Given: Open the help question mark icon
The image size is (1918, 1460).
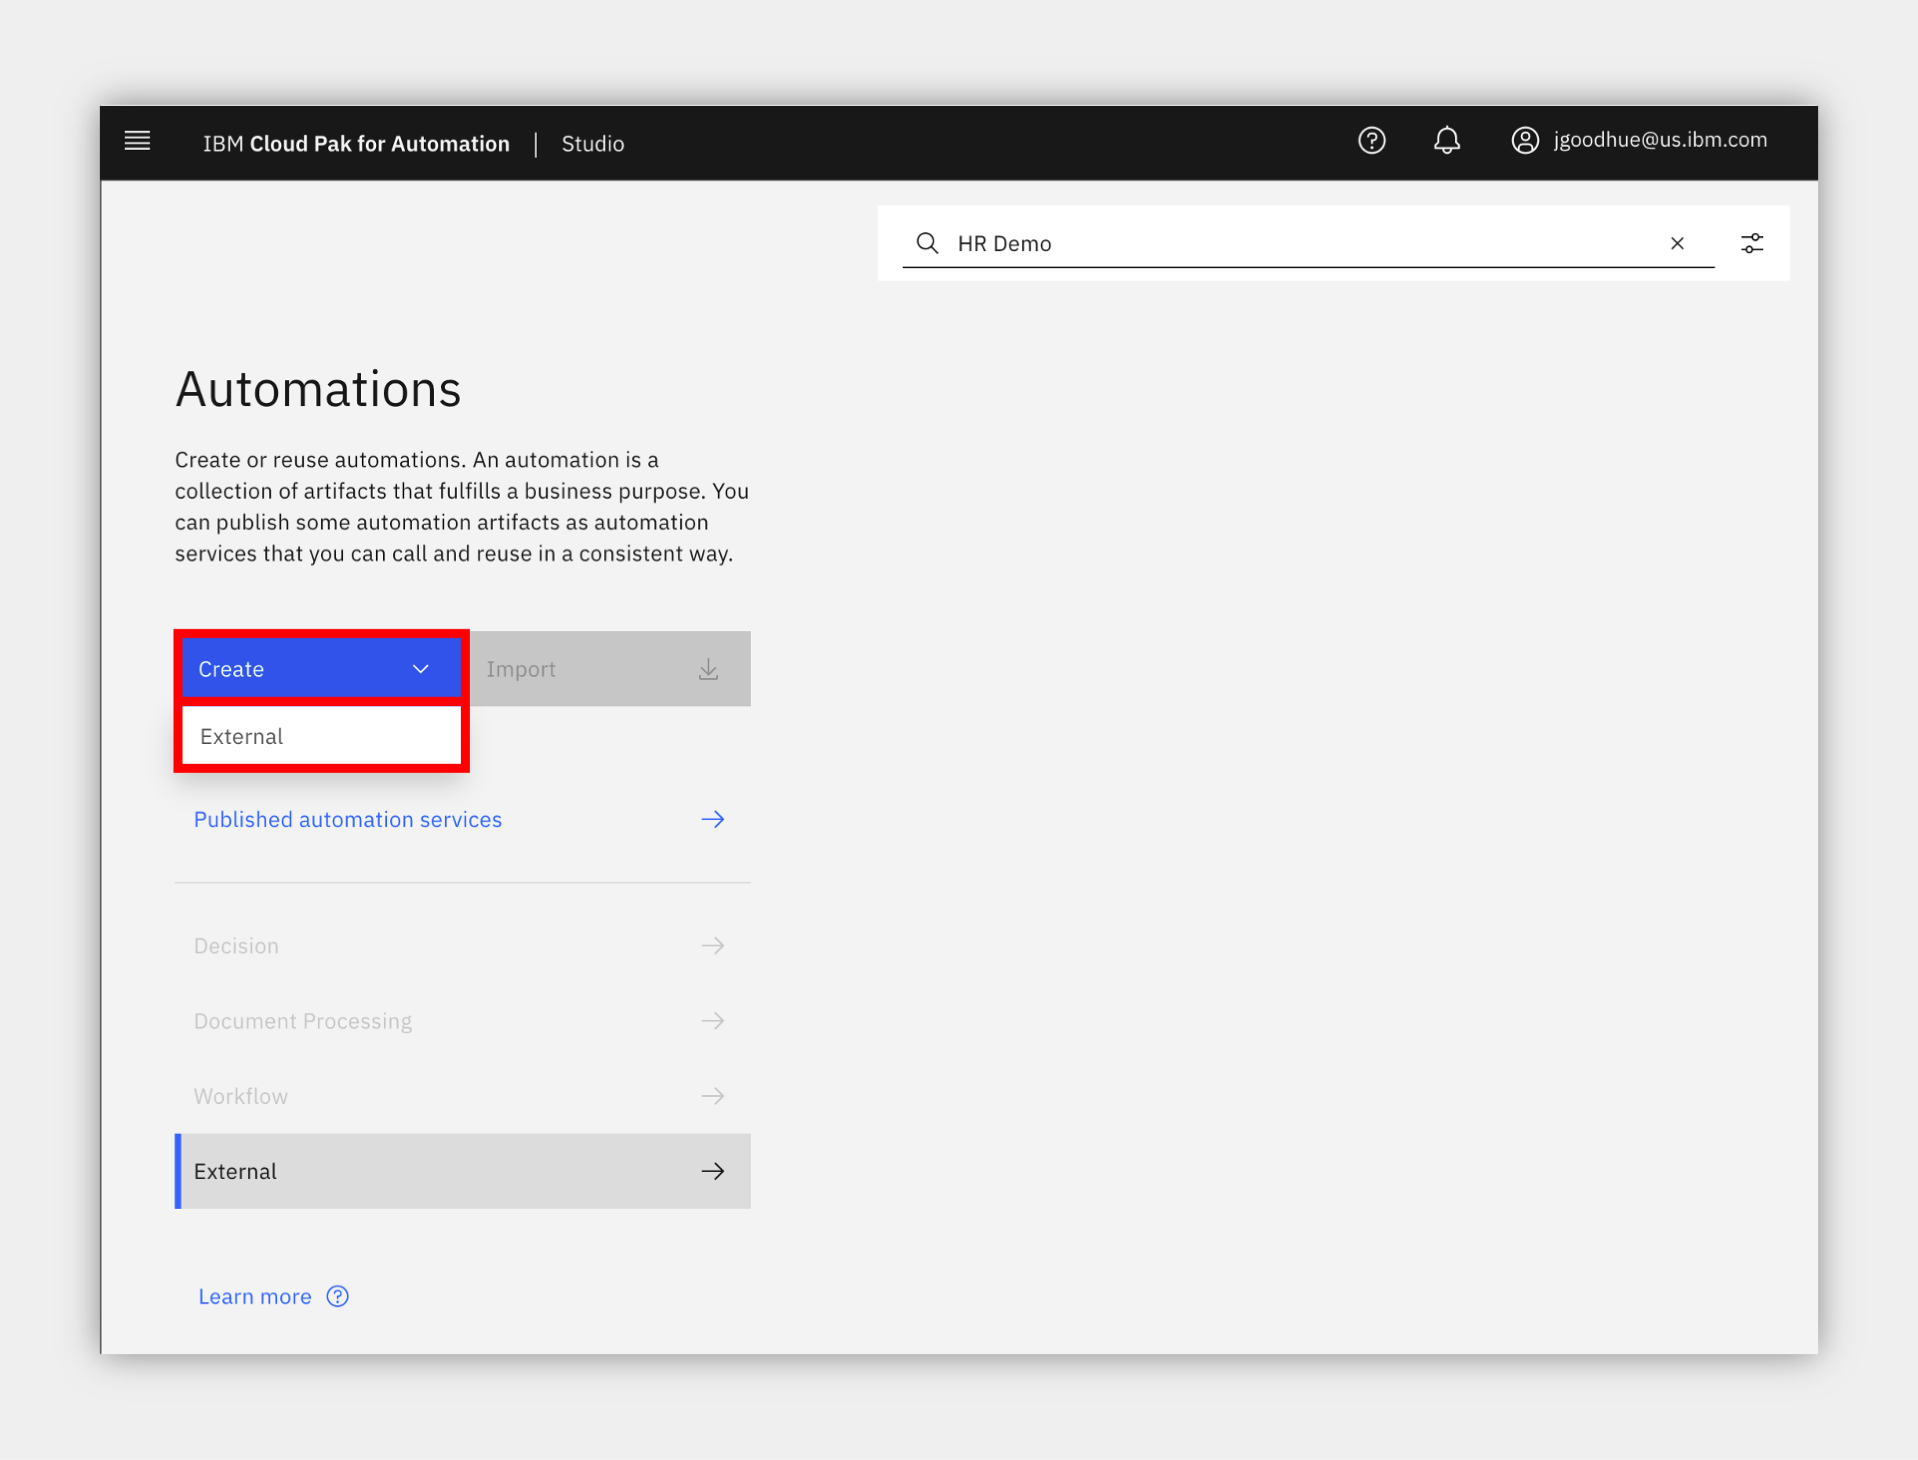Looking at the screenshot, I should point(1371,141).
